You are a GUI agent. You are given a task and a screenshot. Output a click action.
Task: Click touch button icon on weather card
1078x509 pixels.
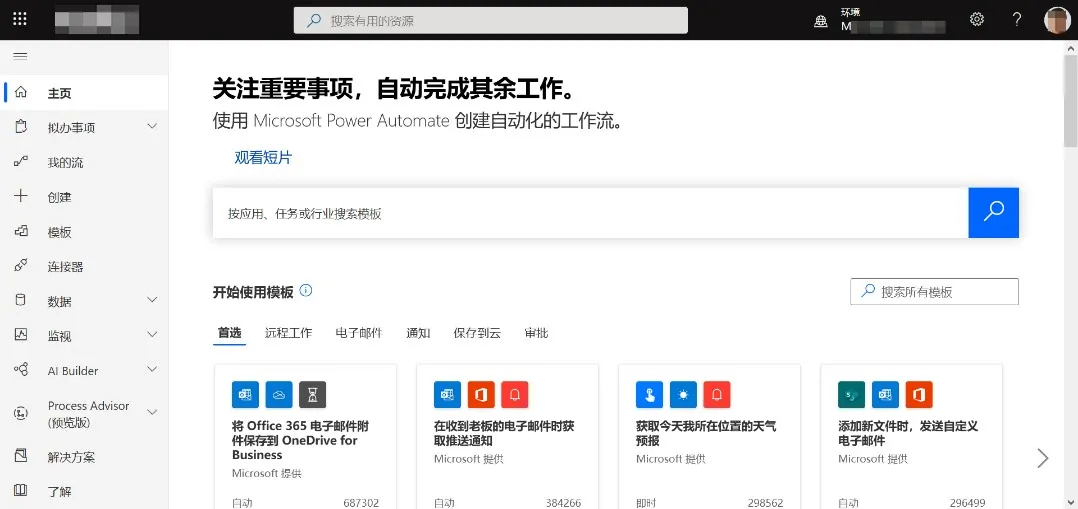[x=650, y=394]
